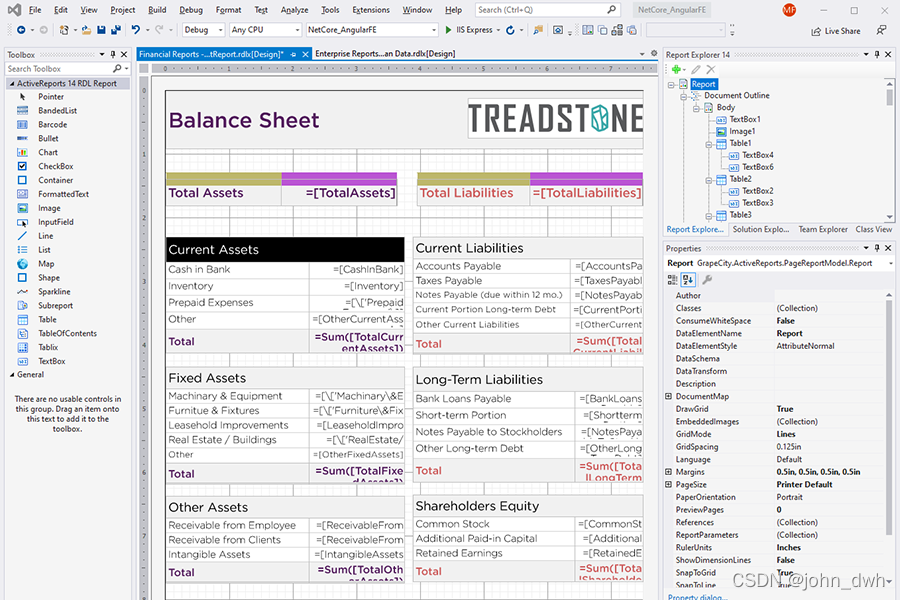Select the Image1 node in Report Explorer
This screenshot has width=900, height=600.
coord(742,131)
